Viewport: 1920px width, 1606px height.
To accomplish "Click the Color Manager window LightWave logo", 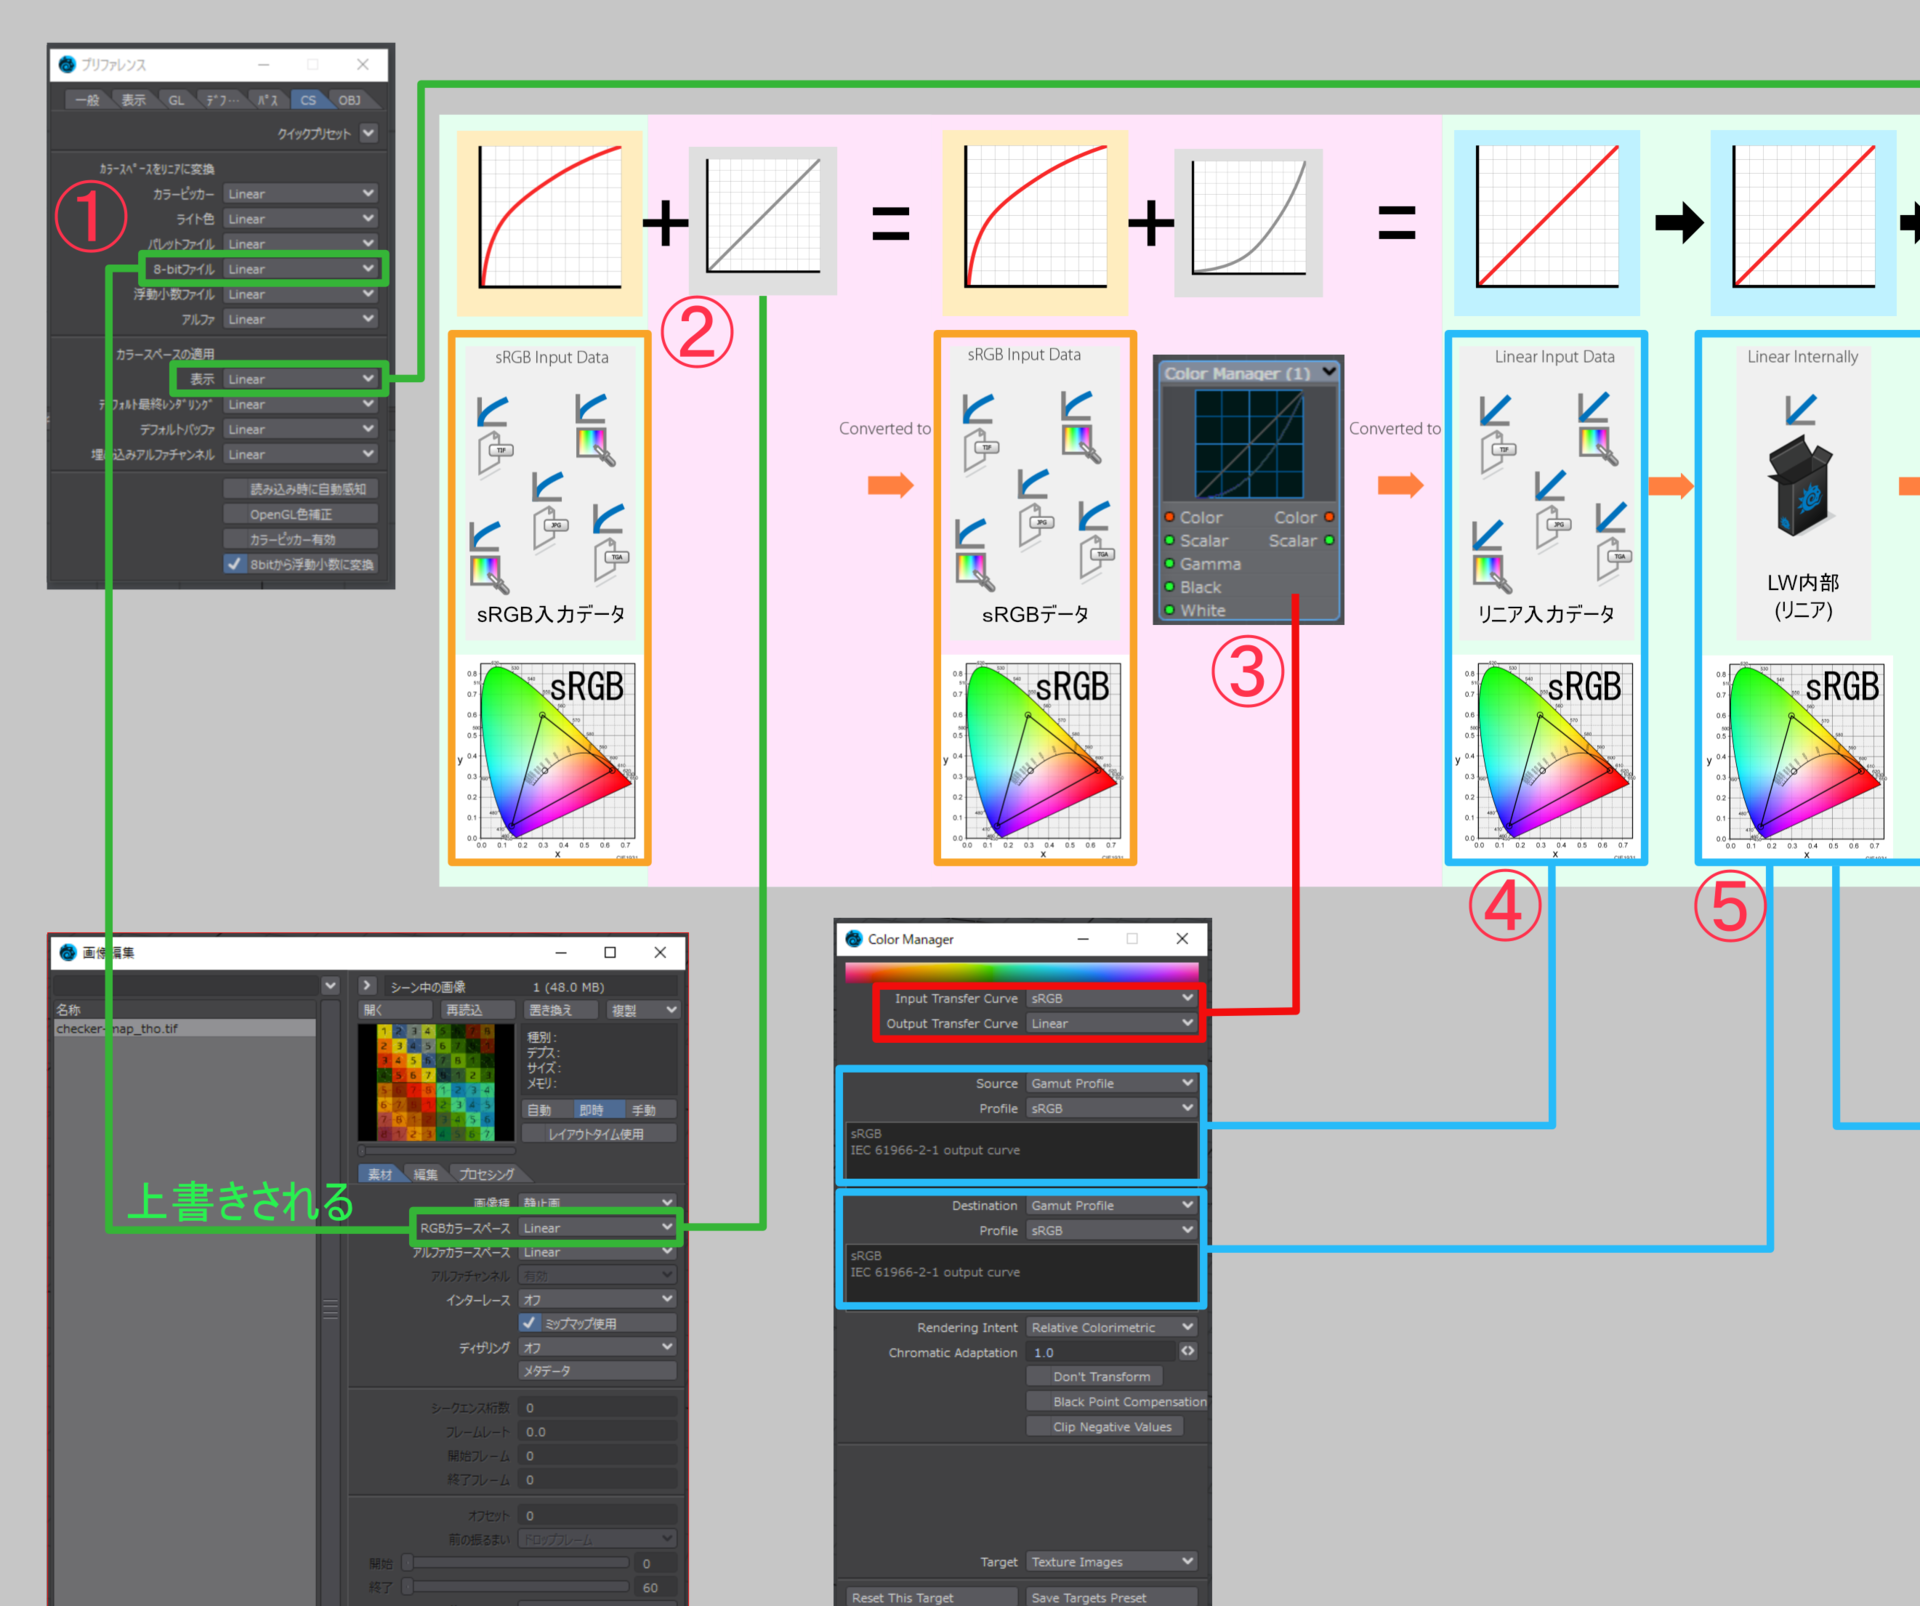I will click(853, 939).
